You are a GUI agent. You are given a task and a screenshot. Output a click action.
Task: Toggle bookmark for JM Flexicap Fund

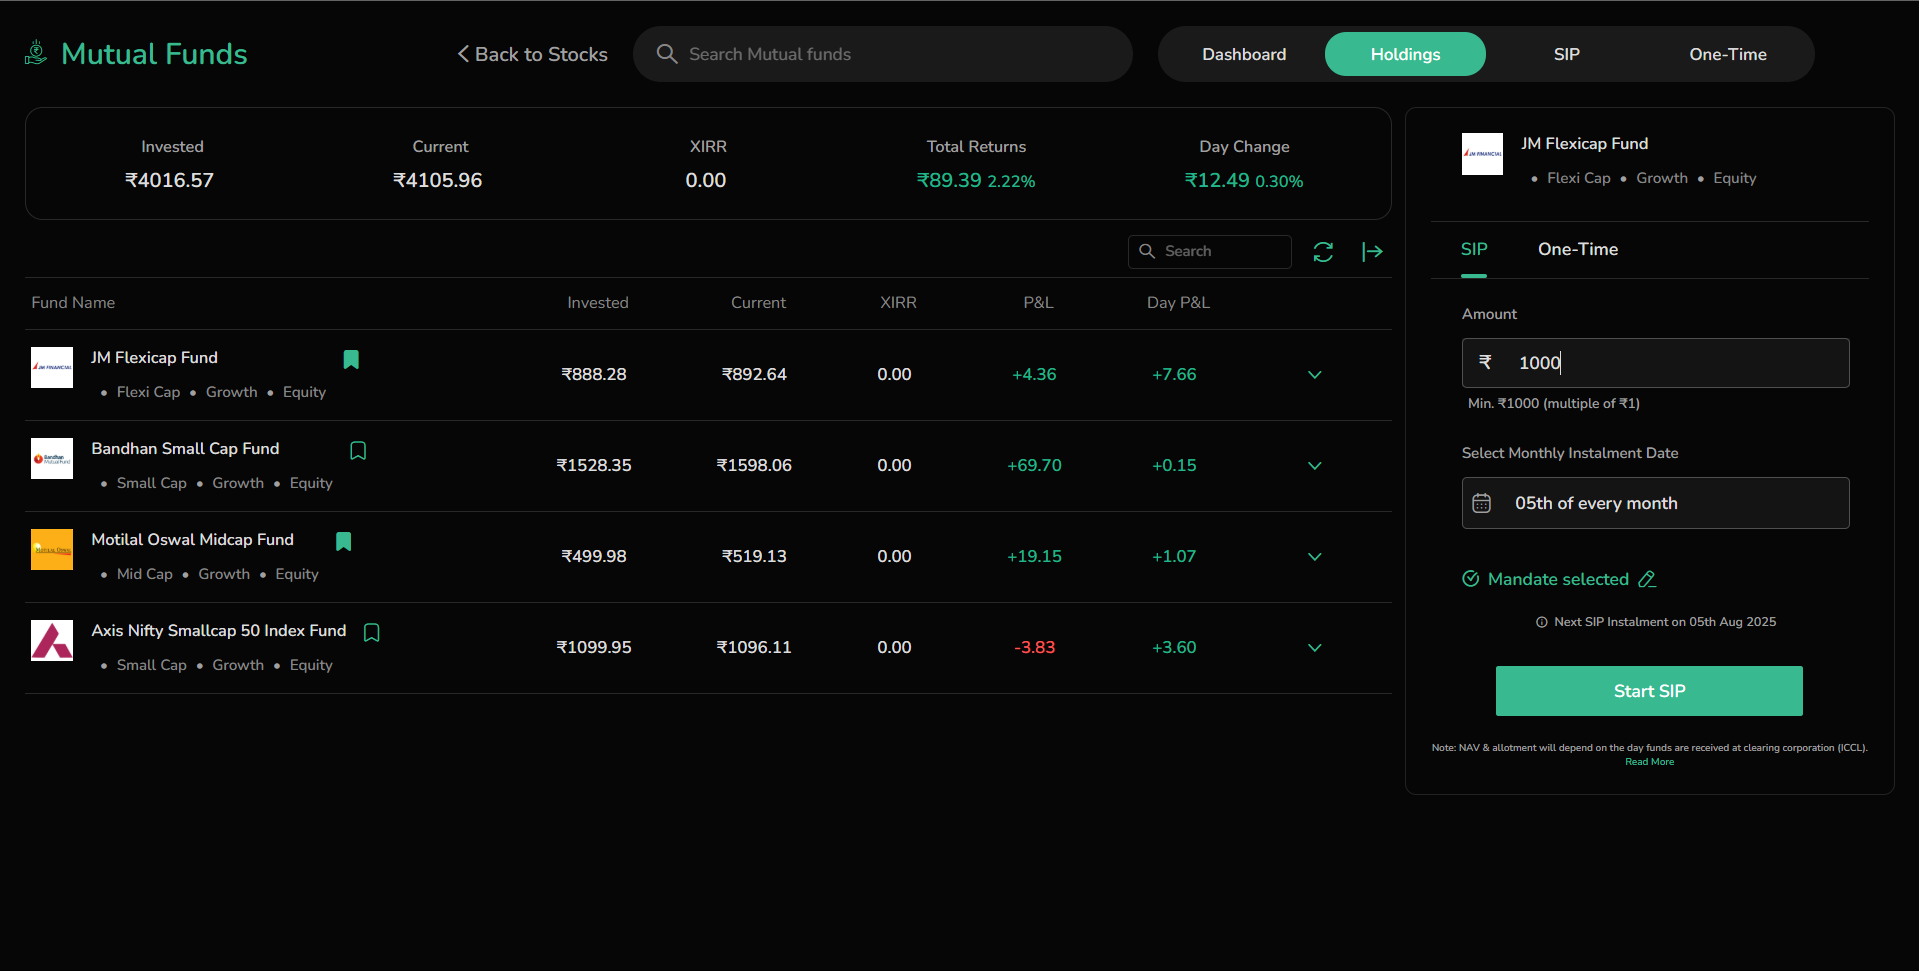tap(351, 359)
